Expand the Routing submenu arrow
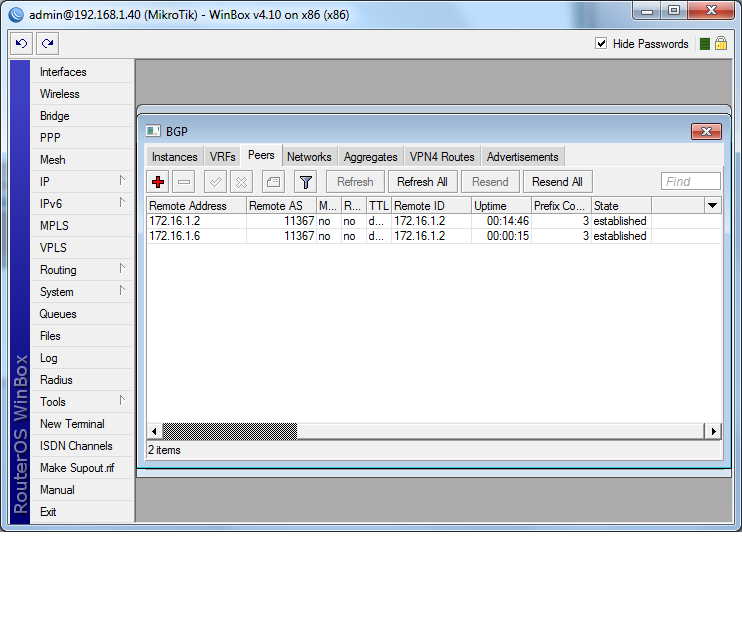Screen dimensions: 742x644 pyautogui.click(x=122, y=268)
